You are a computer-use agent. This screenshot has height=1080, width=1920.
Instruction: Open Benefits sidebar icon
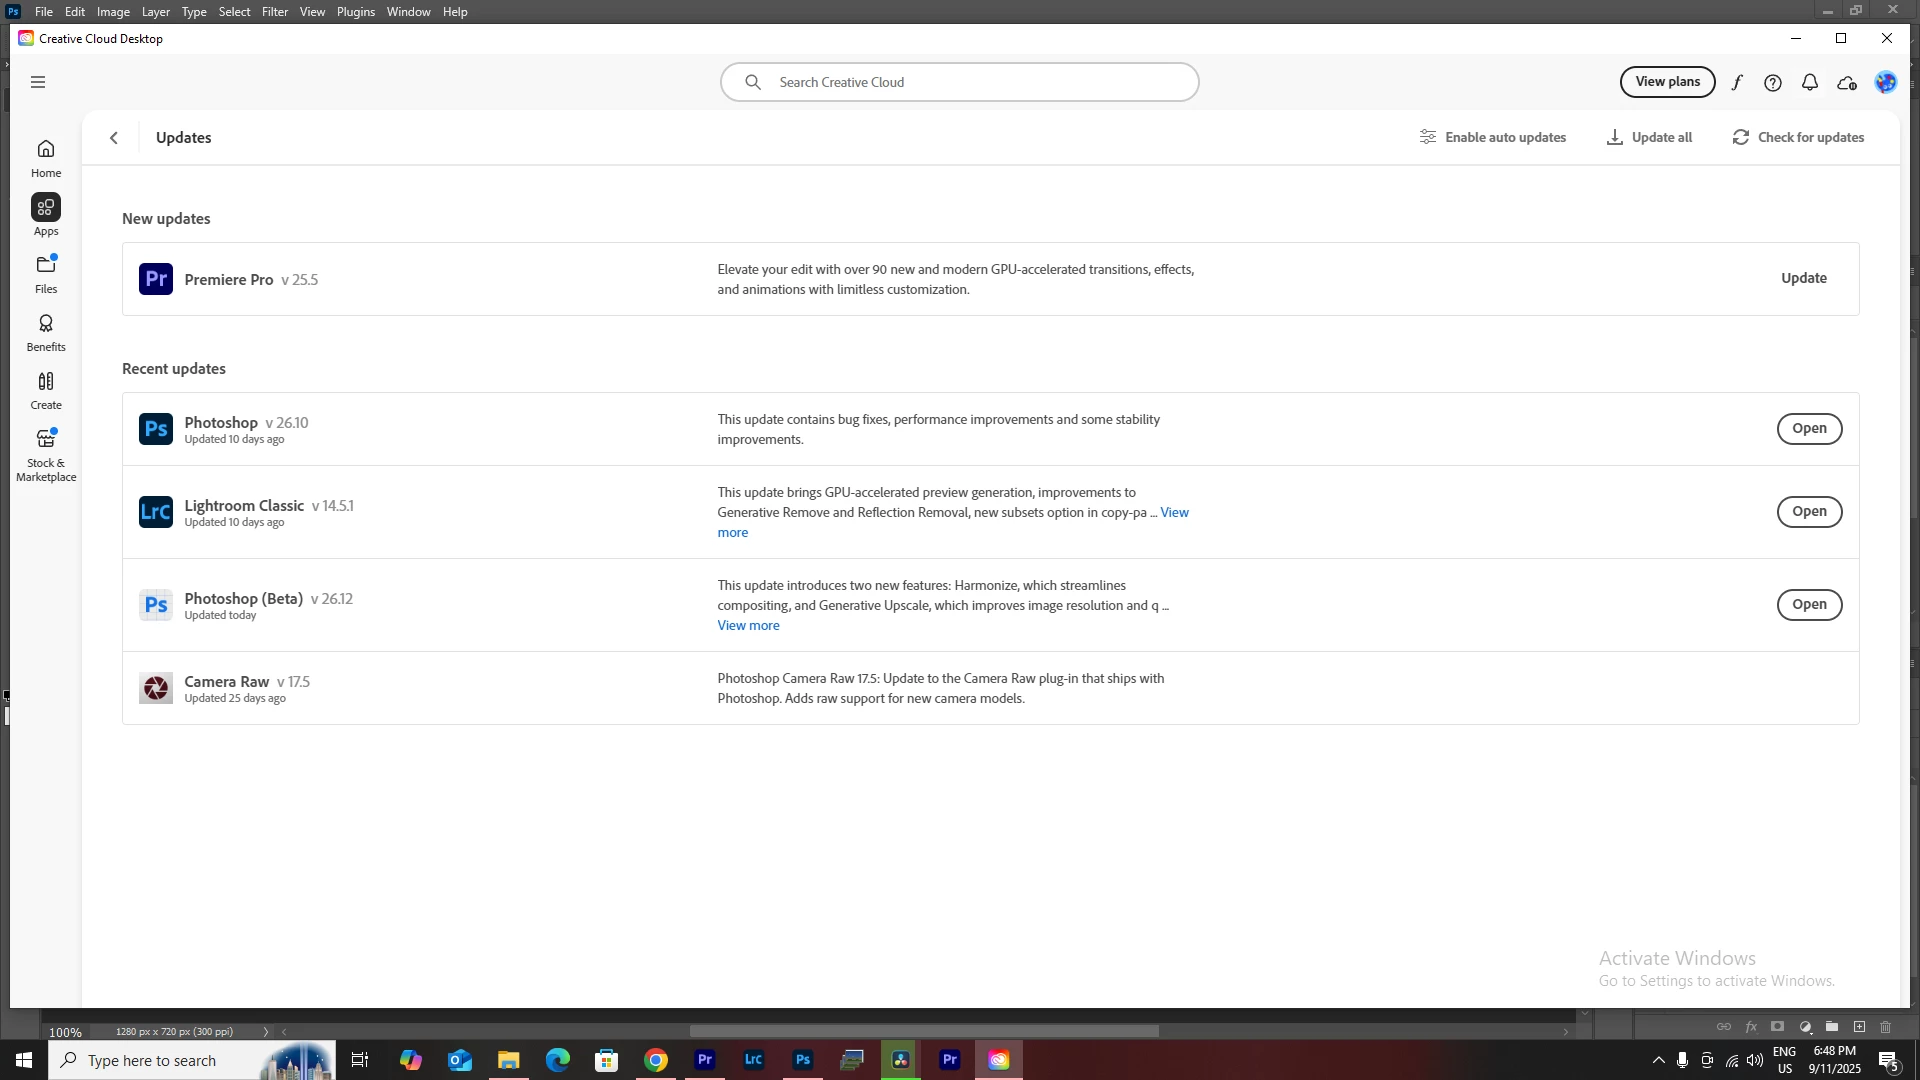(x=46, y=331)
